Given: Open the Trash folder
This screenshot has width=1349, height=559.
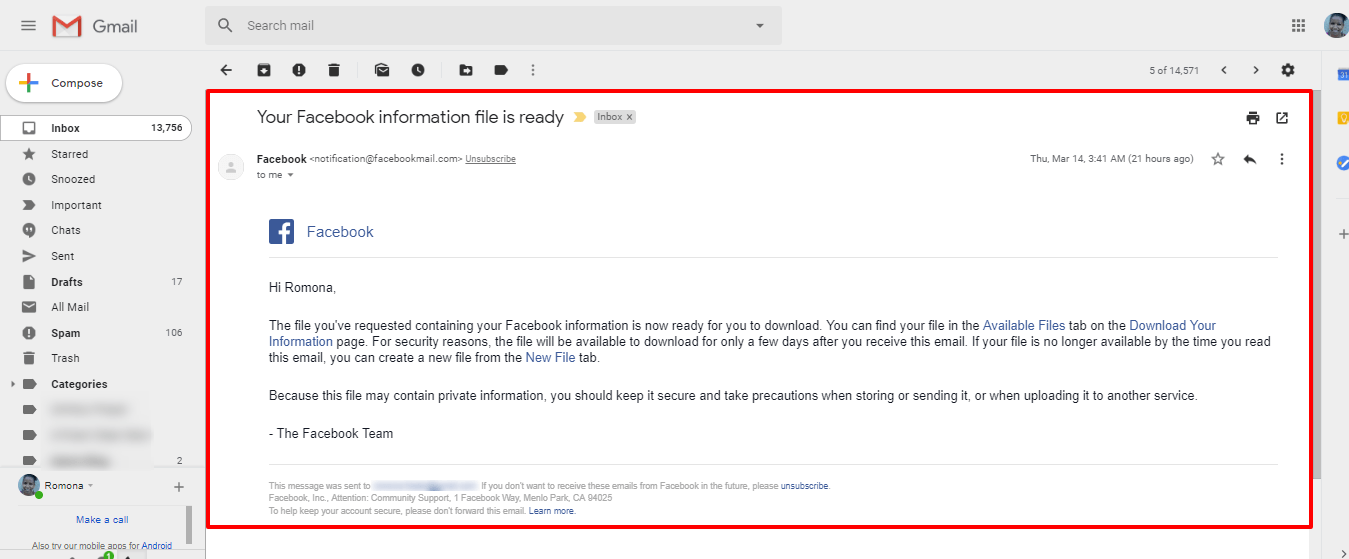Looking at the screenshot, I should (x=96, y=358).
